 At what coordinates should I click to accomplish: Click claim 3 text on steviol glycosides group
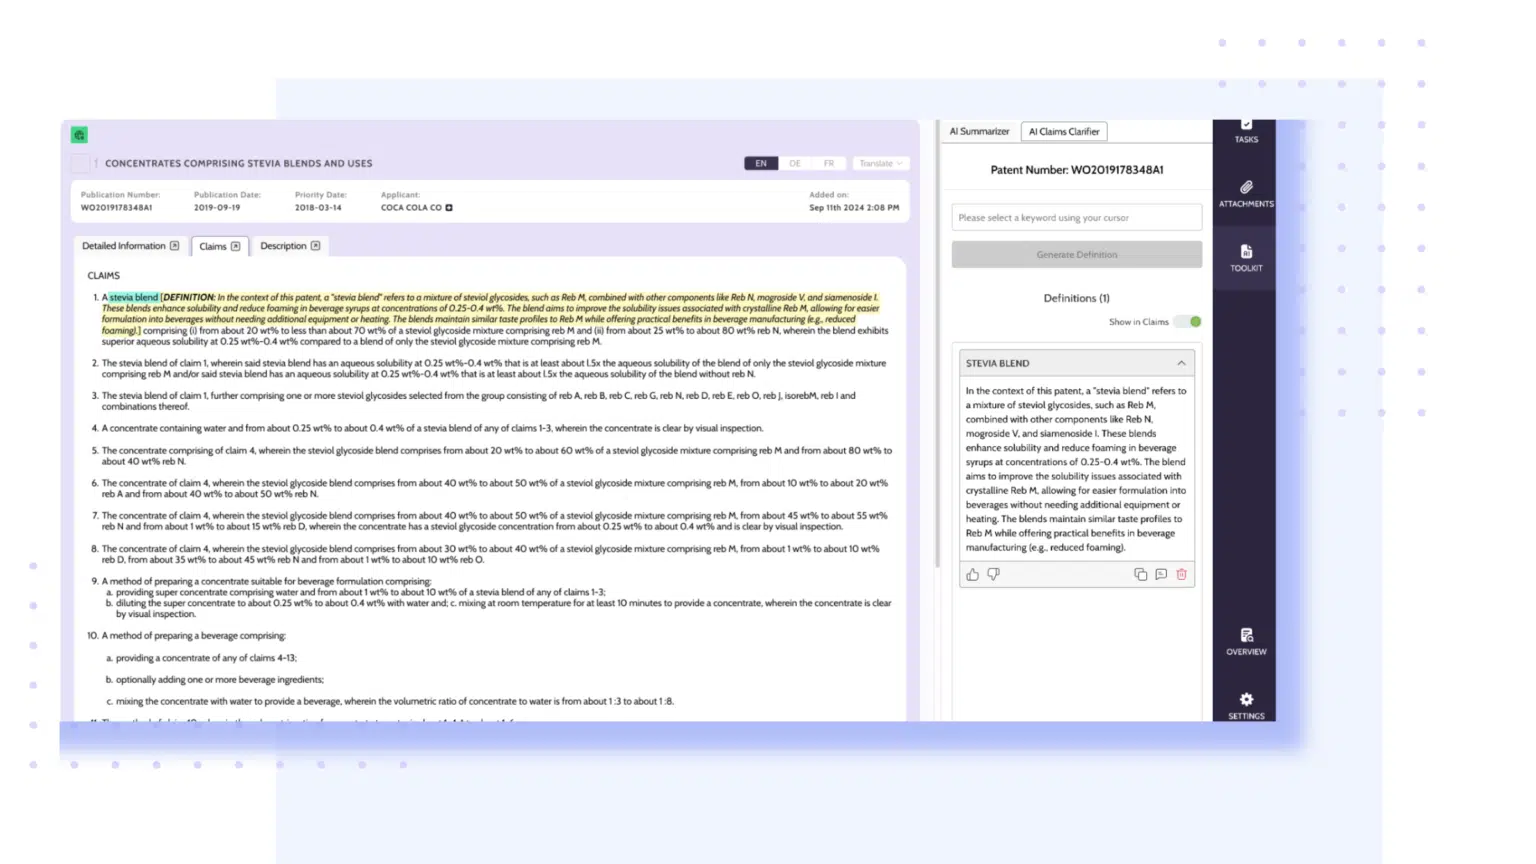coord(479,401)
